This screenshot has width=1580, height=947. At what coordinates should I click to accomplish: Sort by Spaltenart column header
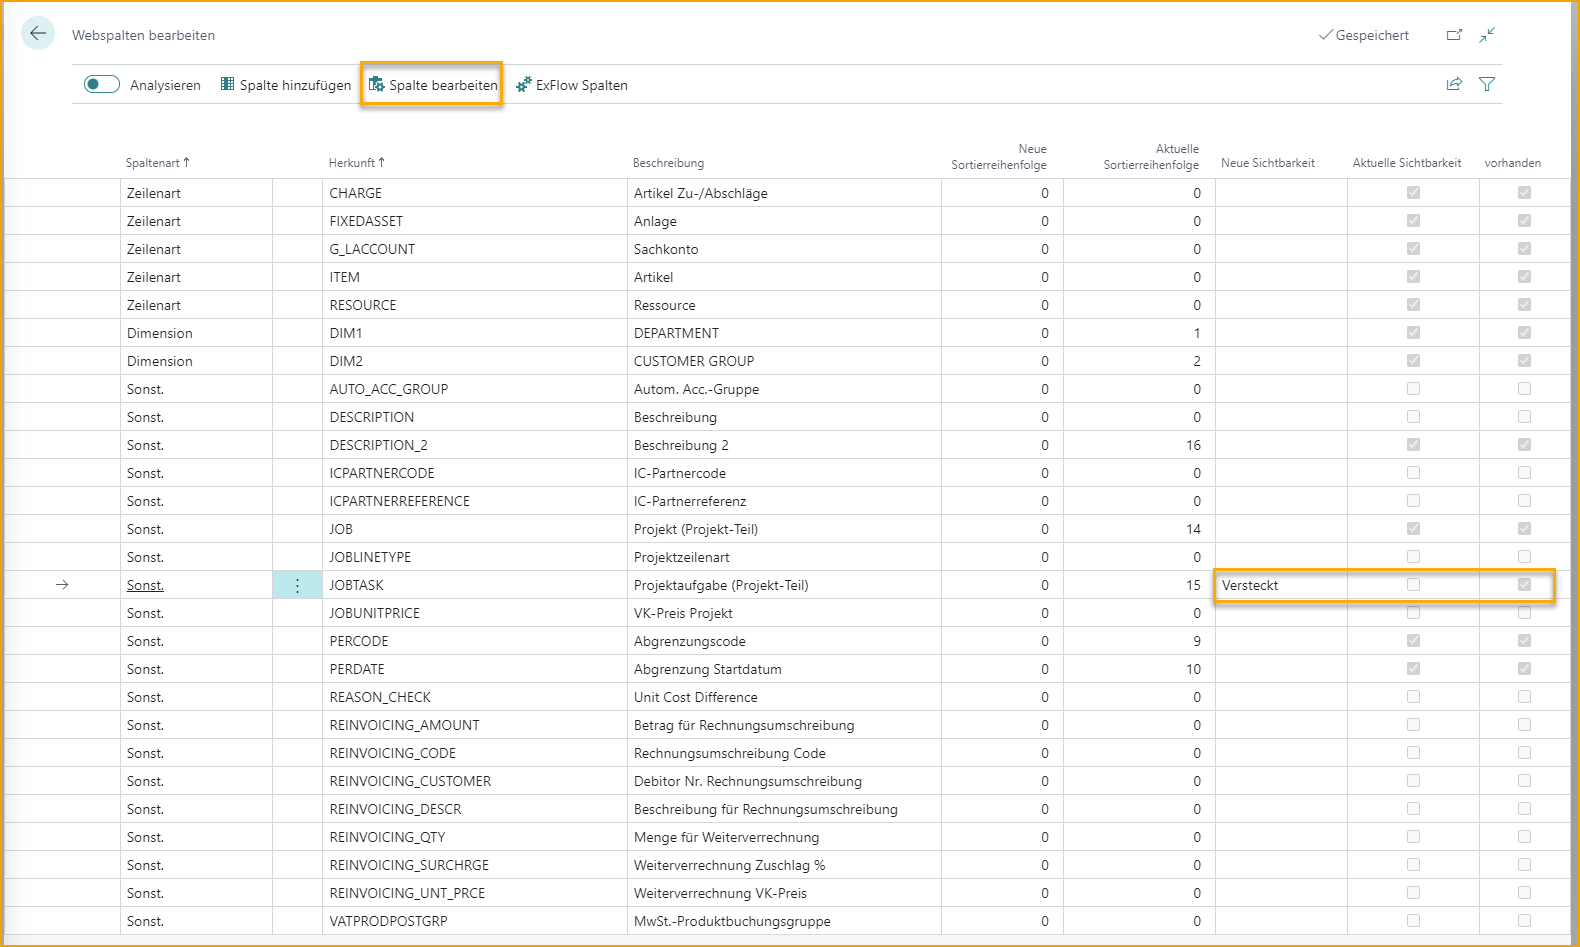157,163
